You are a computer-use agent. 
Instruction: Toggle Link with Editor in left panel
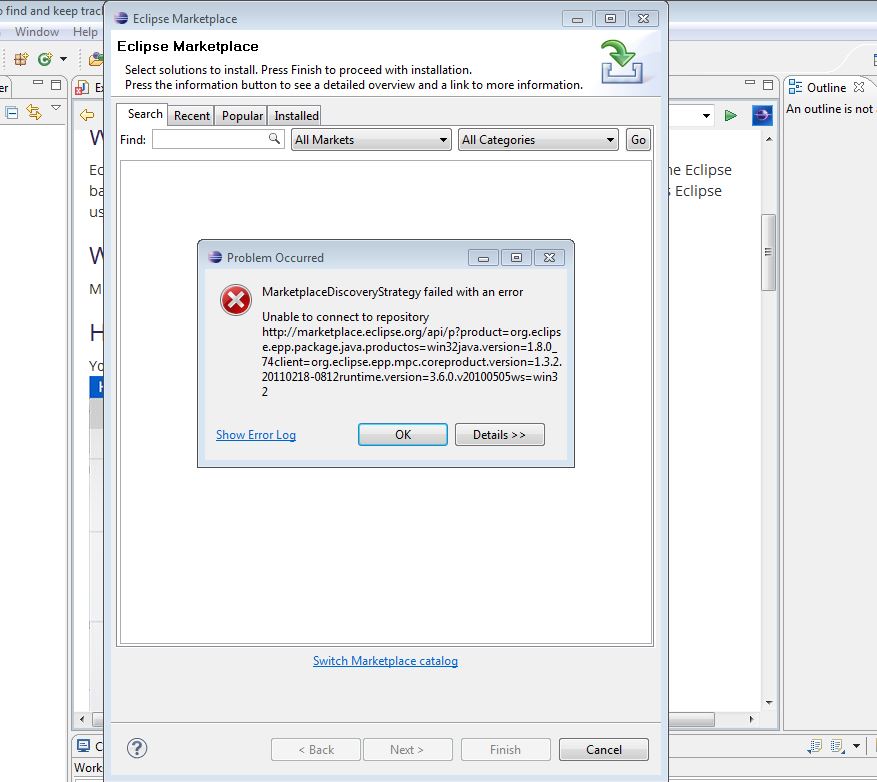(x=34, y=112)
